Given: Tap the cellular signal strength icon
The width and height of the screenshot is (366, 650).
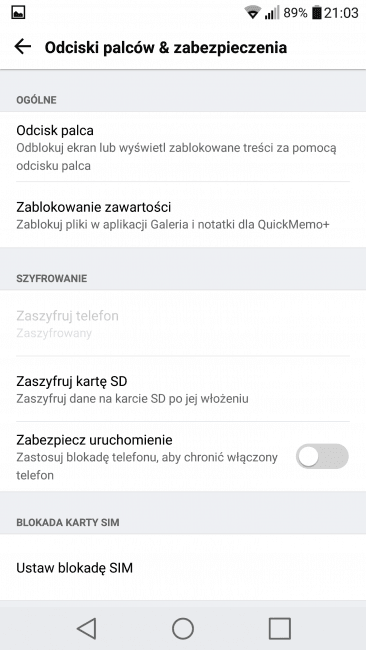Looking at the screenshot, I should (x=271, y=12).
